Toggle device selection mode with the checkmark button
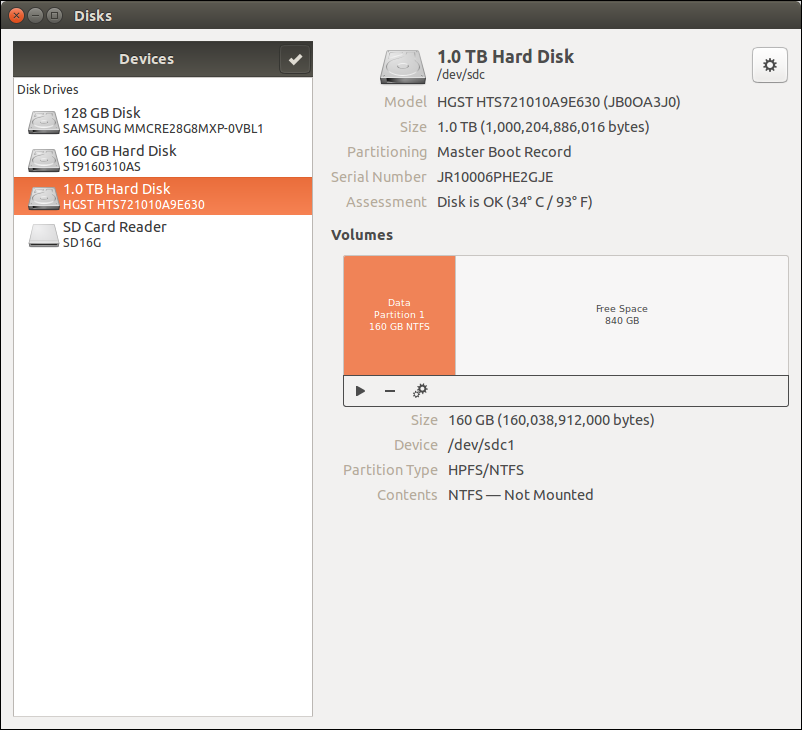This screenshot has width=802, height=730. [x=295, y=59]
